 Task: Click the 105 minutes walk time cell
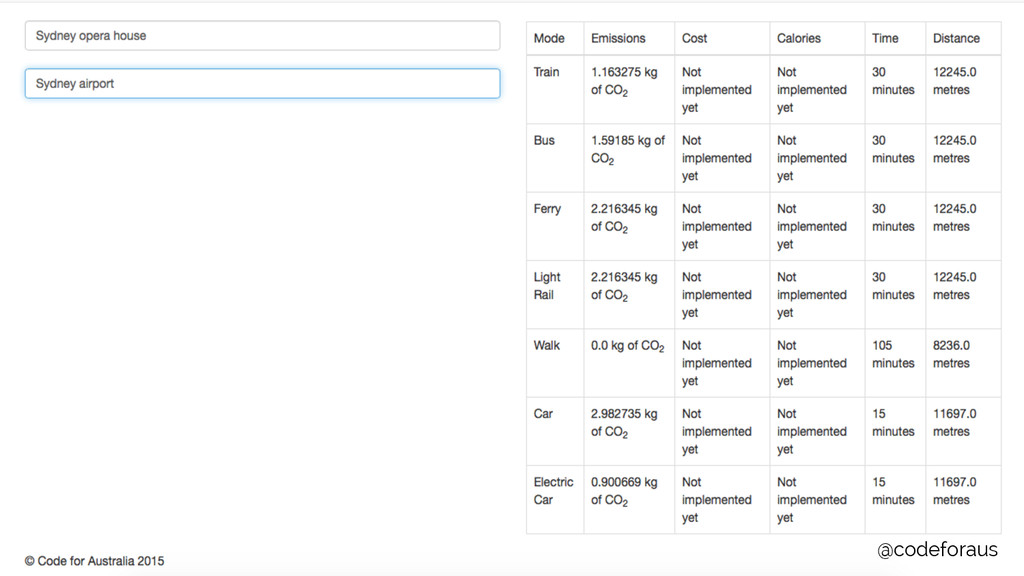[892, 354]
